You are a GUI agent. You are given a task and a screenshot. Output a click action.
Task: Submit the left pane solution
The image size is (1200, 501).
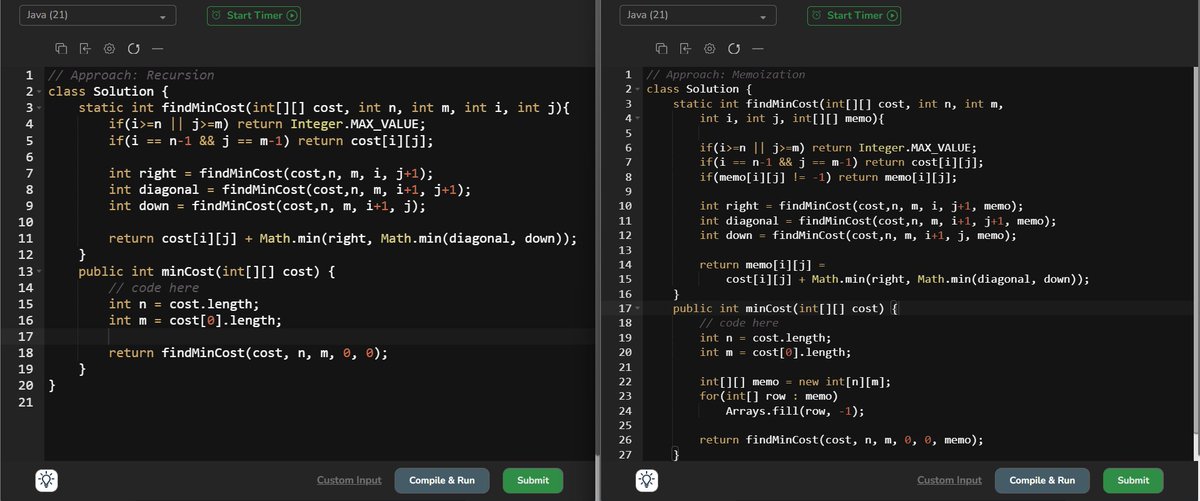tap(533, 480)
